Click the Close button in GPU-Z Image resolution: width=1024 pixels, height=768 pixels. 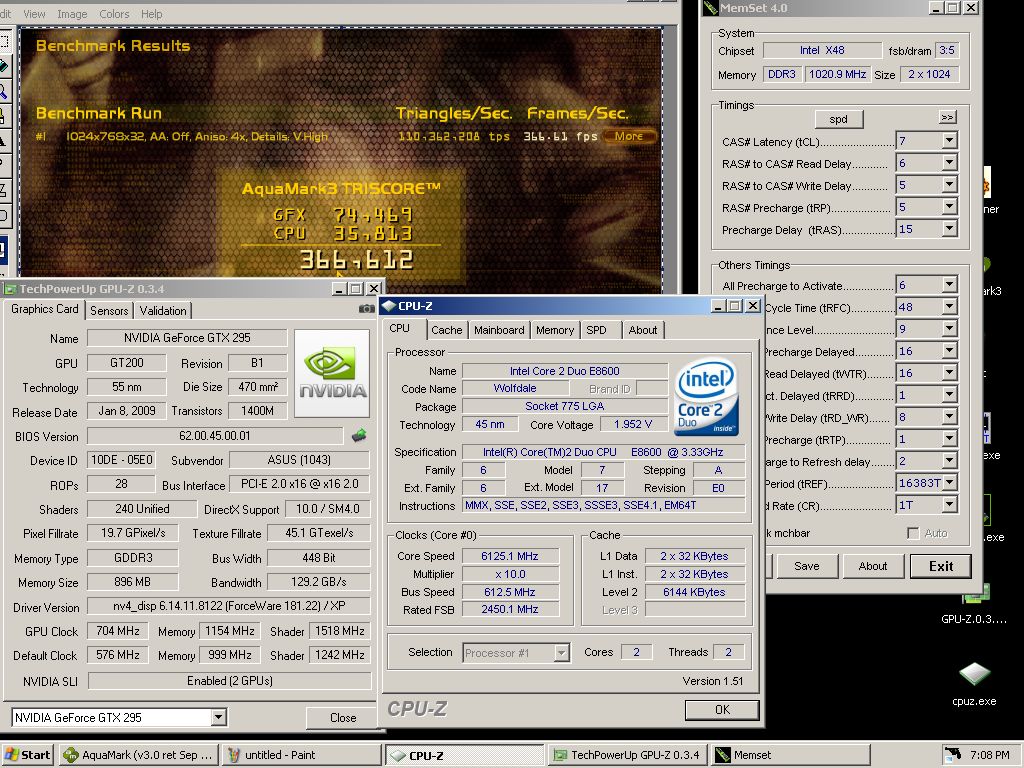[343, 718]
